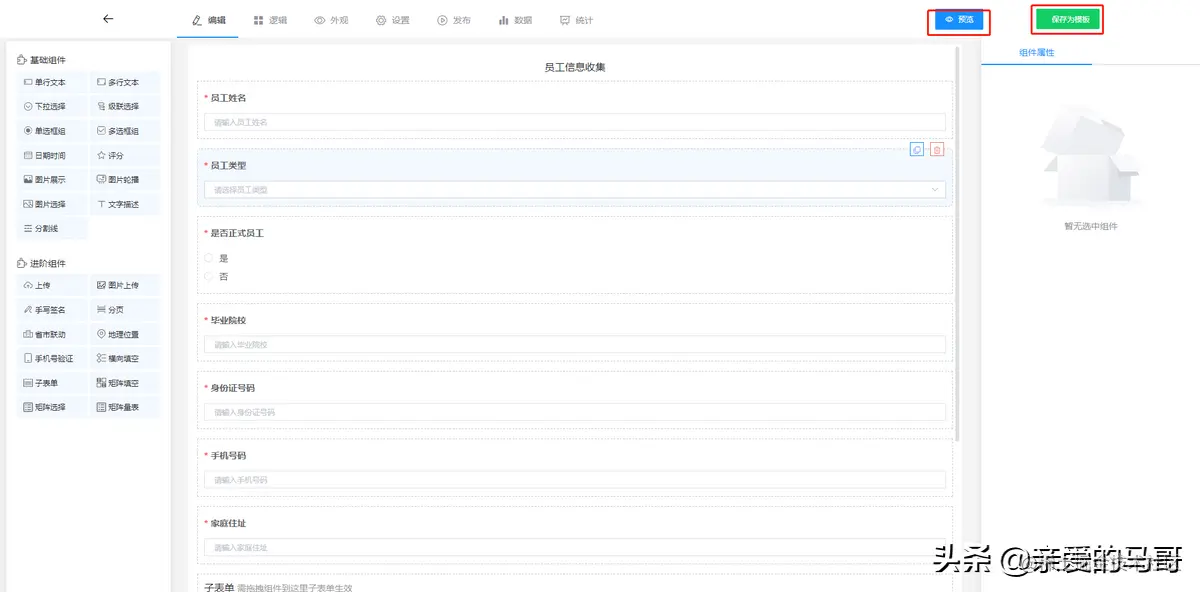Select the 图片展示 component
Screen dimensions: 1200x592
point(52,180)
